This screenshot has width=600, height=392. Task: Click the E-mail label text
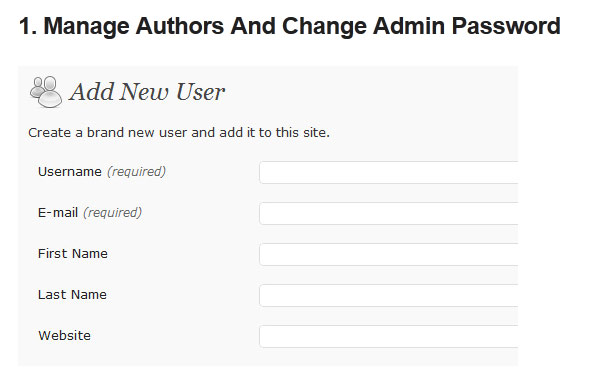click(58, 212)
